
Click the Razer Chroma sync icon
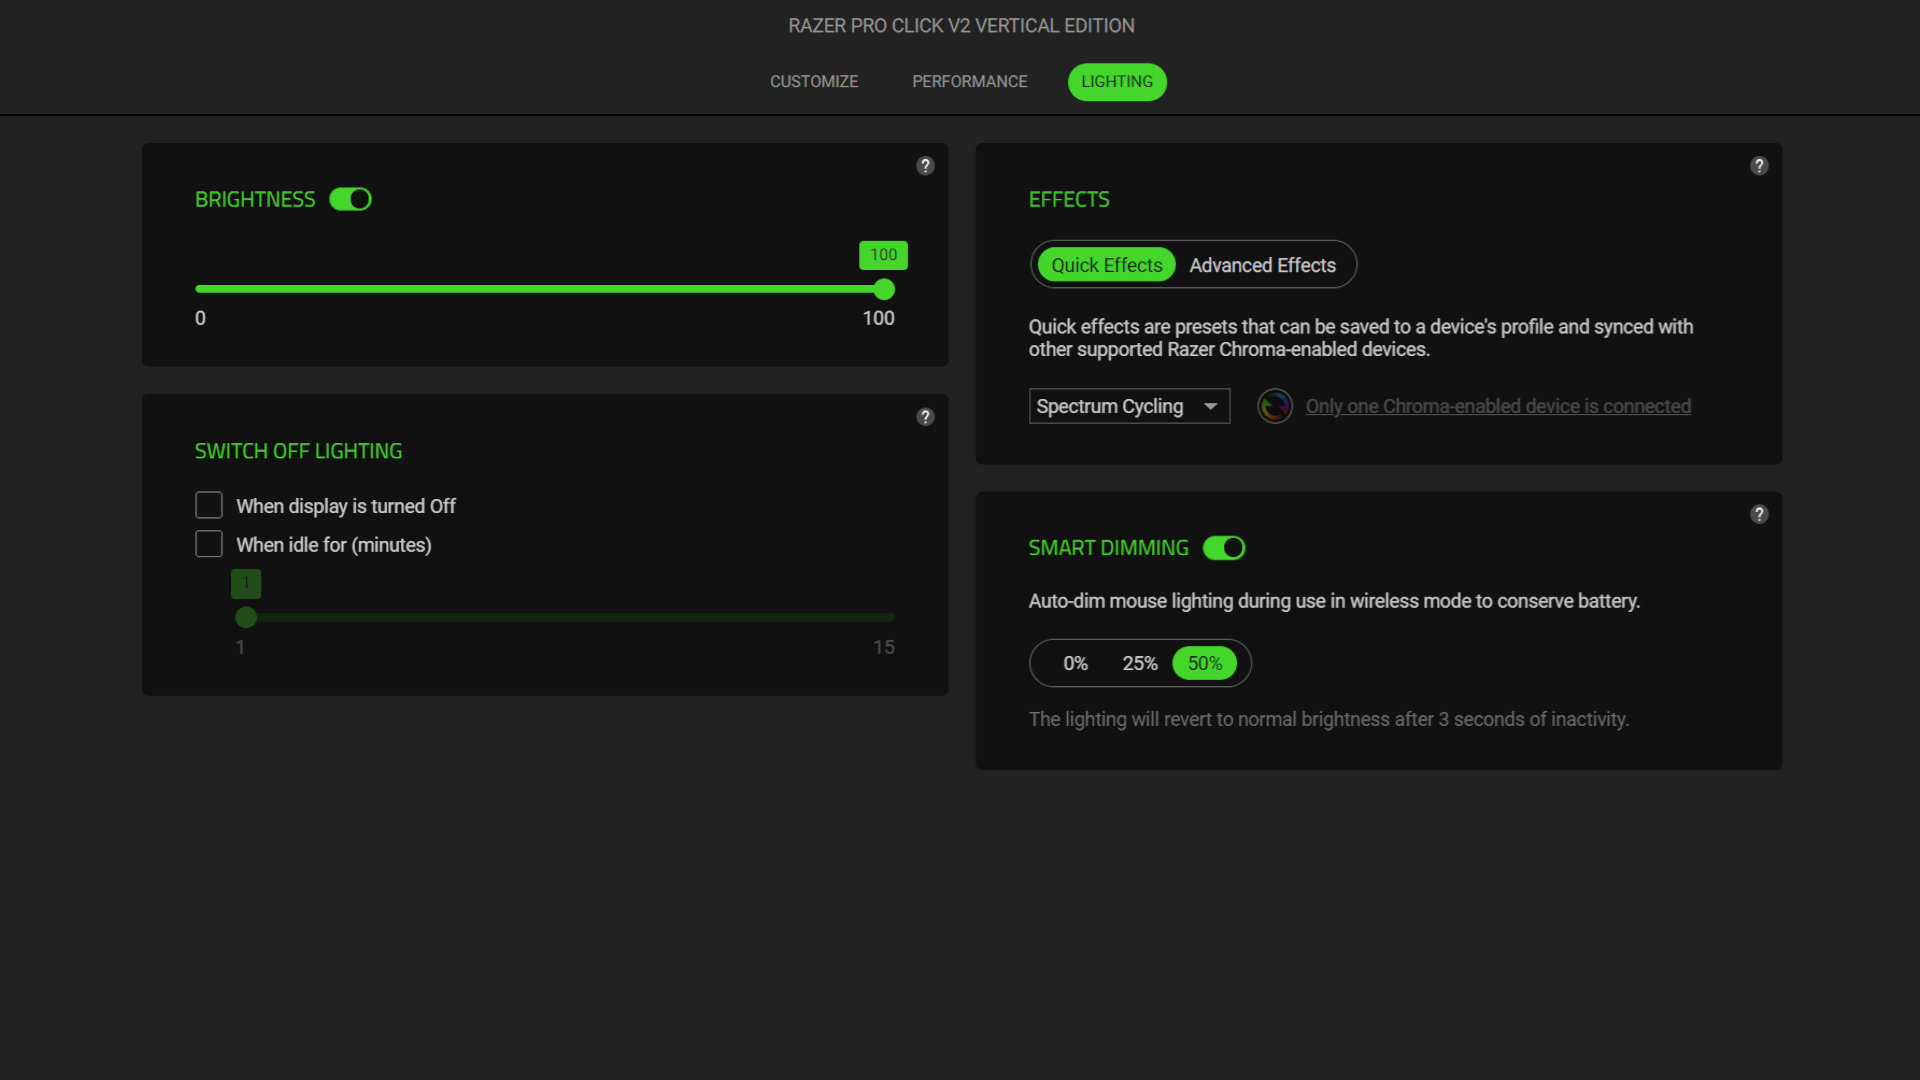1274,406
